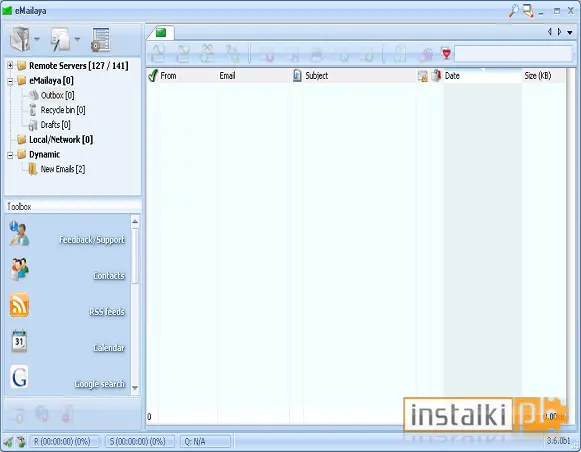Click the Calendar 31 icon
This screenshot has height=452, width=581.
tap(19, 341)
